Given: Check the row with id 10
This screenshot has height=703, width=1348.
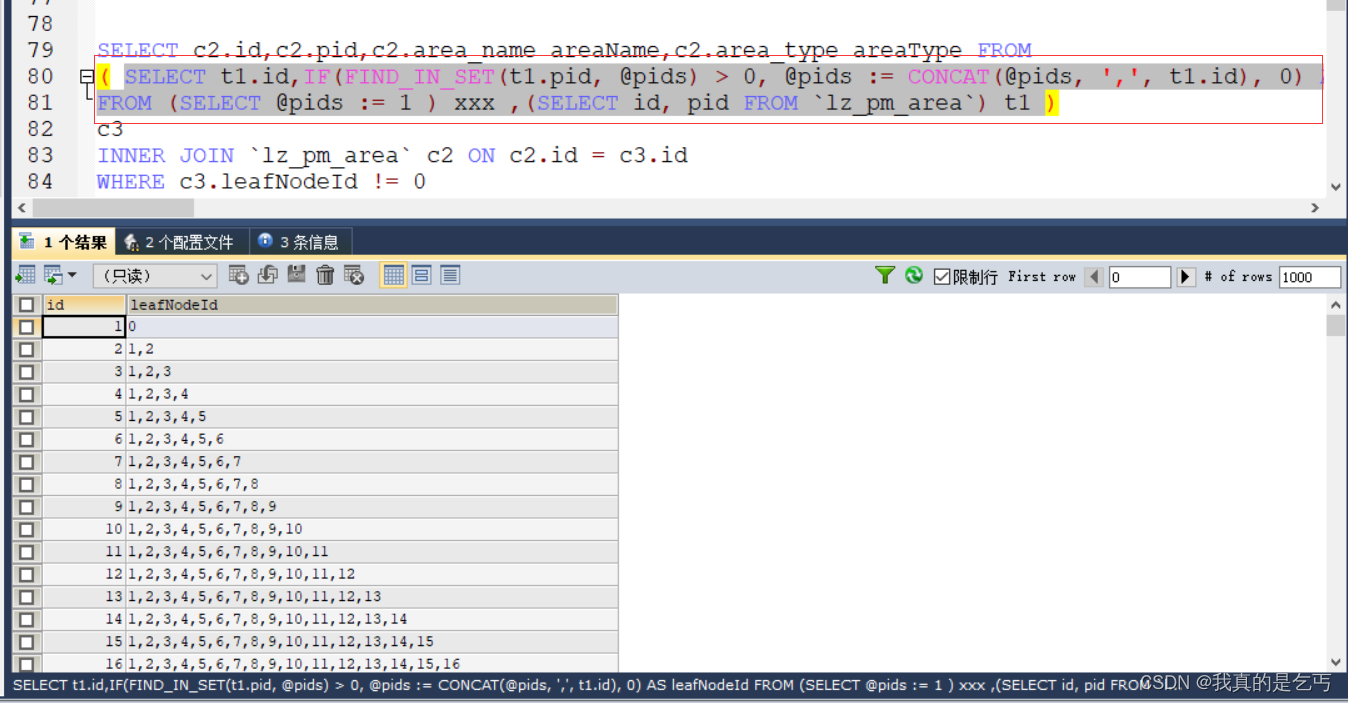Looking at the screenshot, I should click(x=26, y=529).
